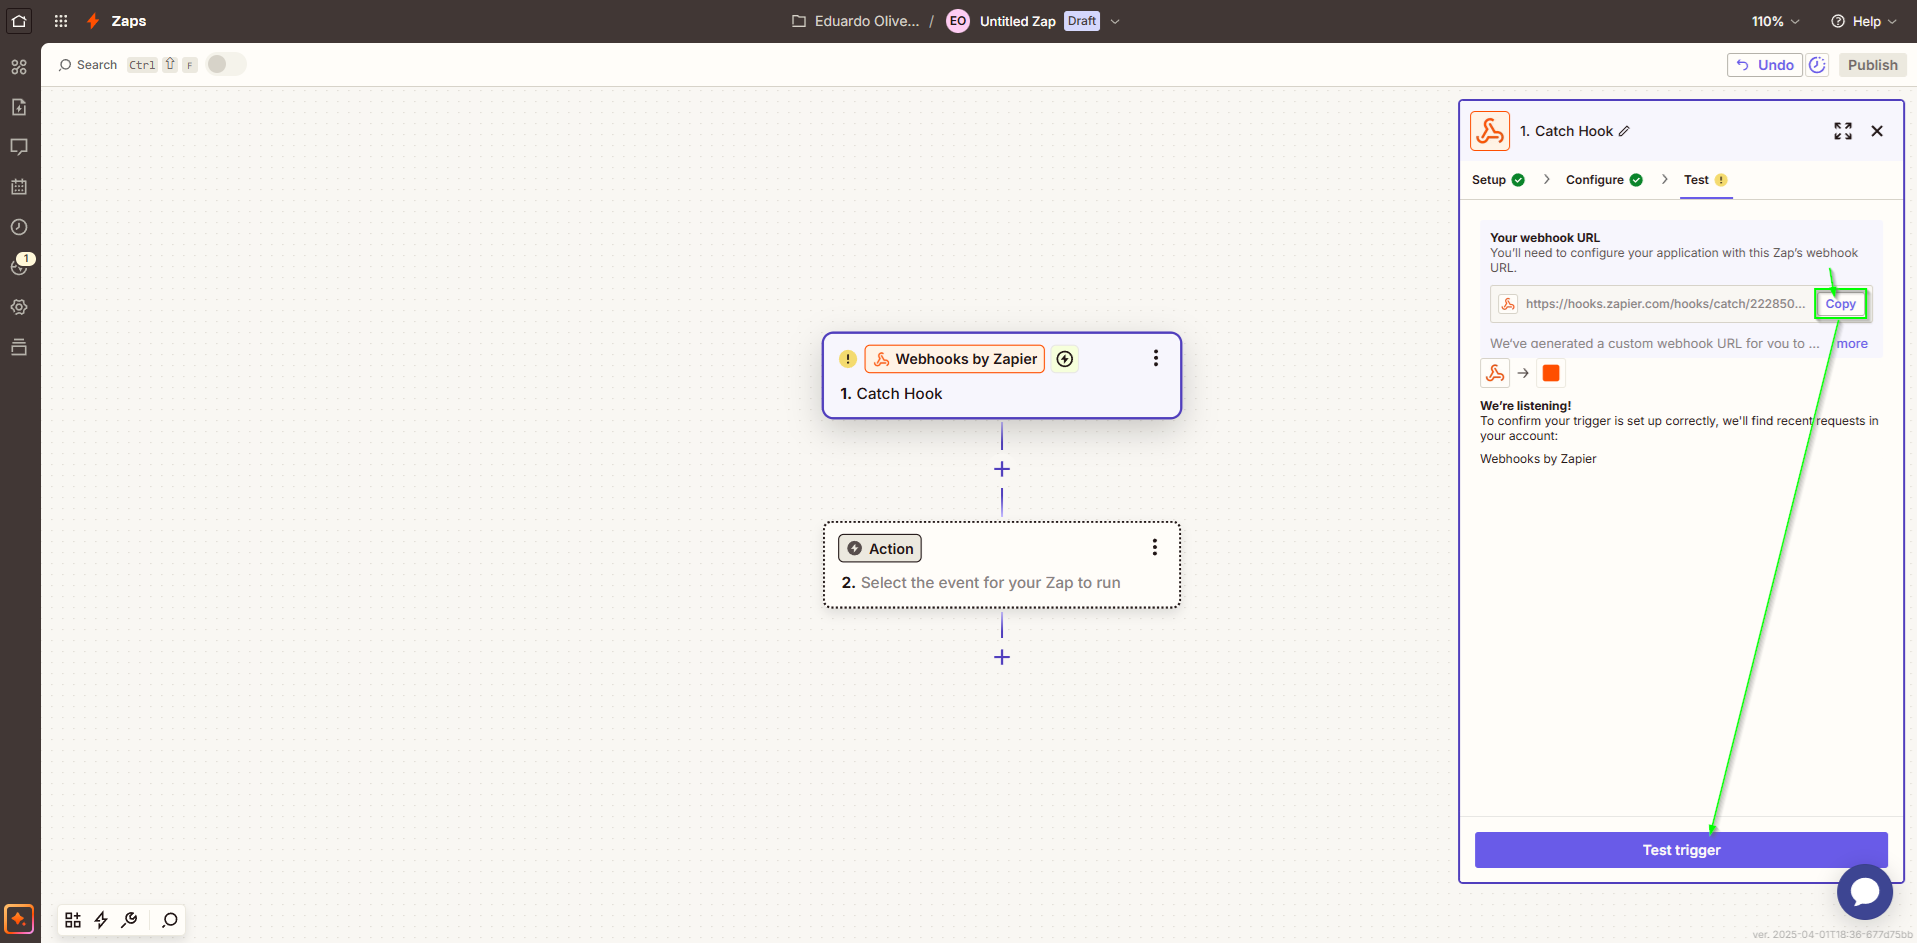Click the Draft status badge
The height and width of the screenshot is (943, 1917).
(1082, 21)
